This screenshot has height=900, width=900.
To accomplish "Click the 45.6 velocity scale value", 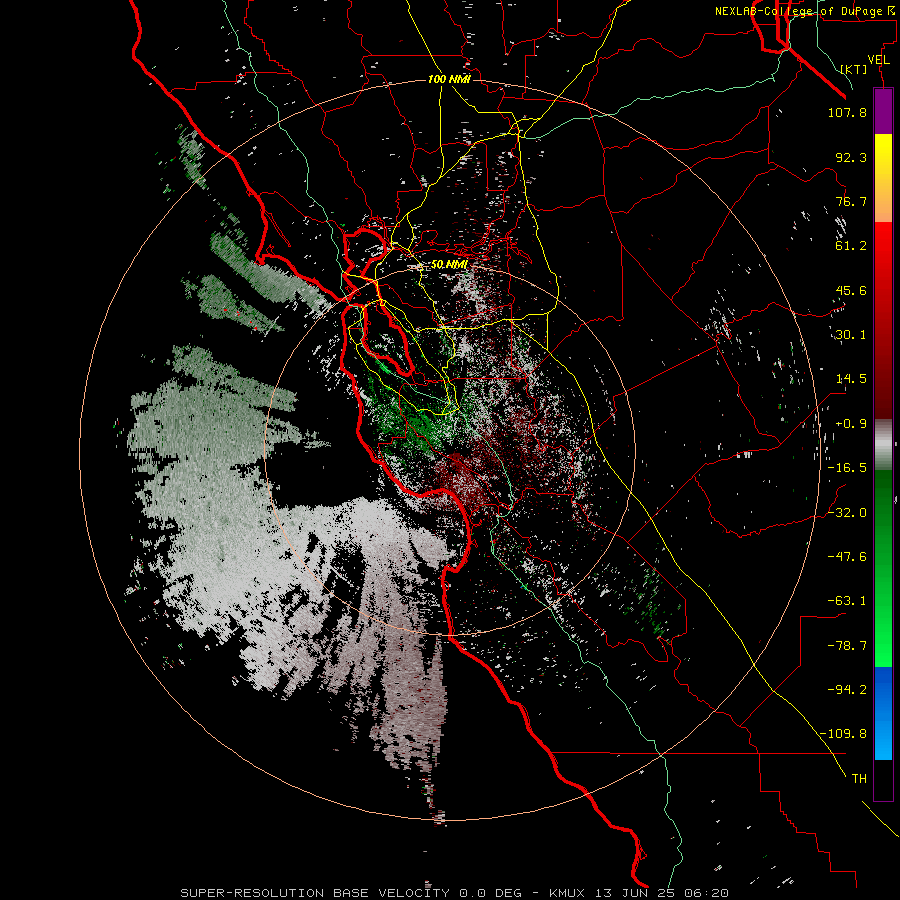I will click(x=851, y=290).
